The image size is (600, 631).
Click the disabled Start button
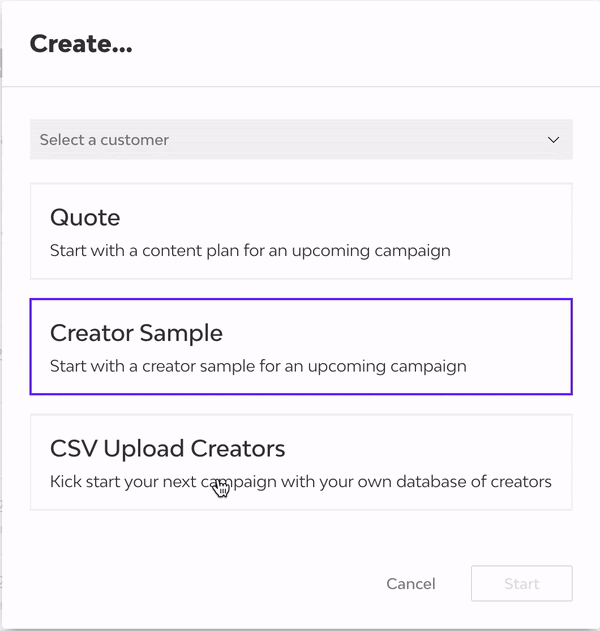521,584
